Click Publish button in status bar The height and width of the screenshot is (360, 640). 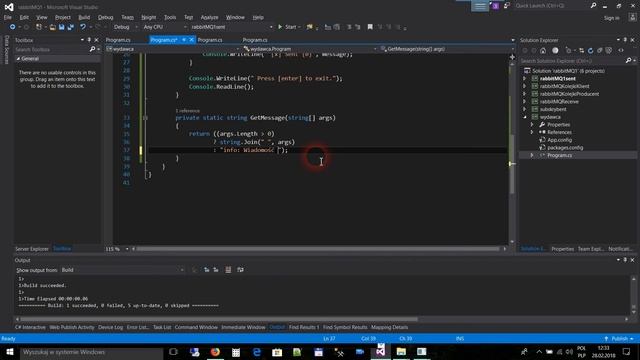tap(619, 339)
